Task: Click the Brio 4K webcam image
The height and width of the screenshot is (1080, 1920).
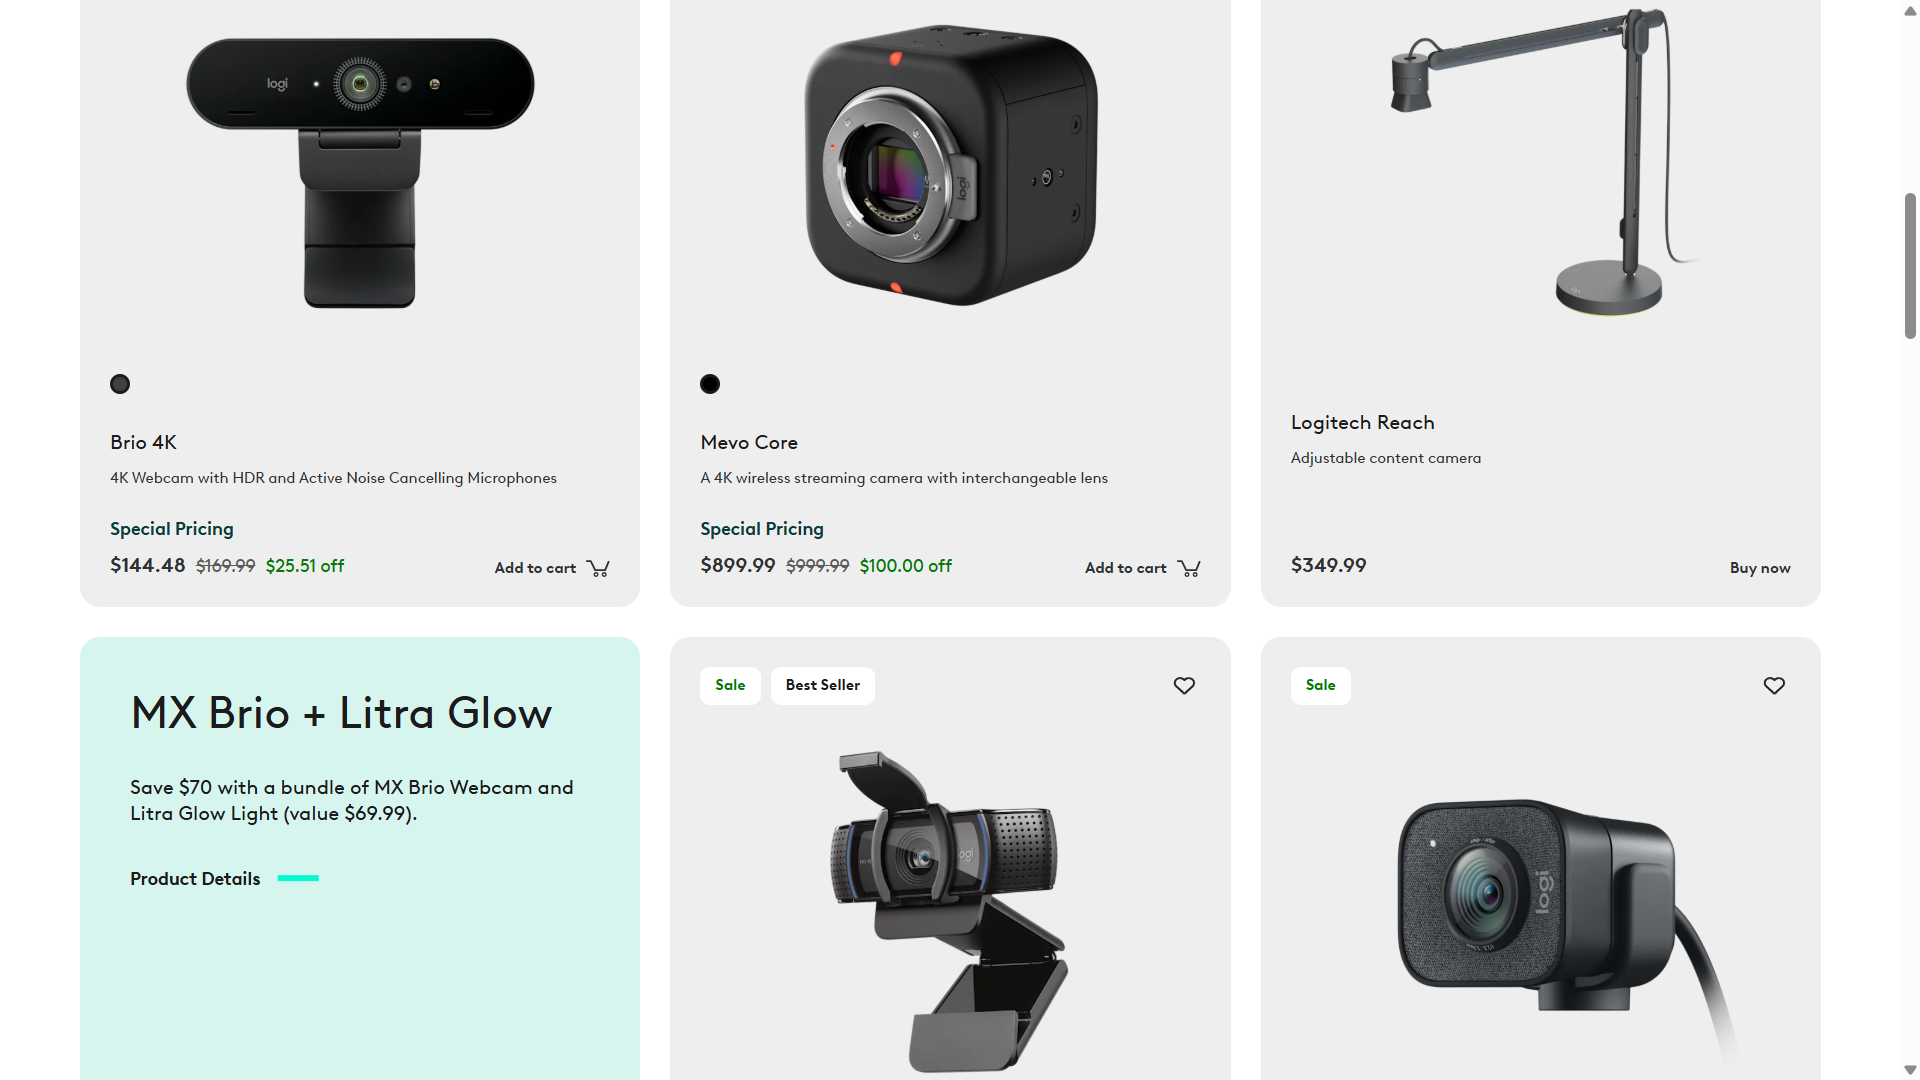Action: 360,172
